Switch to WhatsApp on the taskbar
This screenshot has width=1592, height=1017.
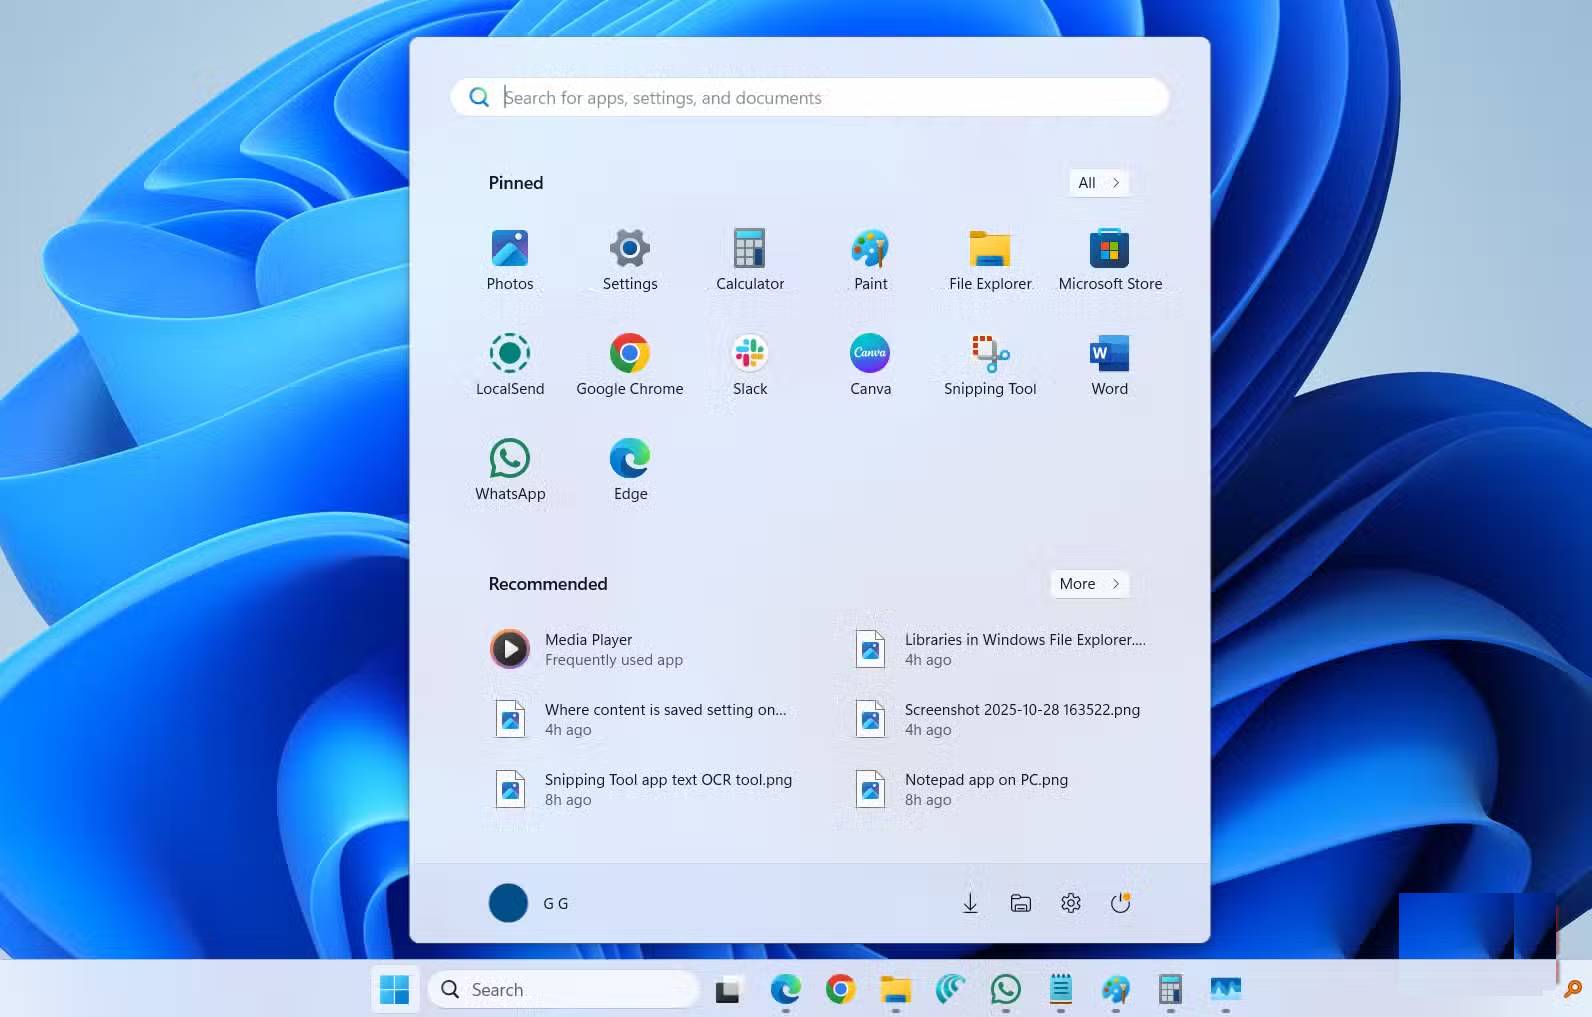point(1005,989)
